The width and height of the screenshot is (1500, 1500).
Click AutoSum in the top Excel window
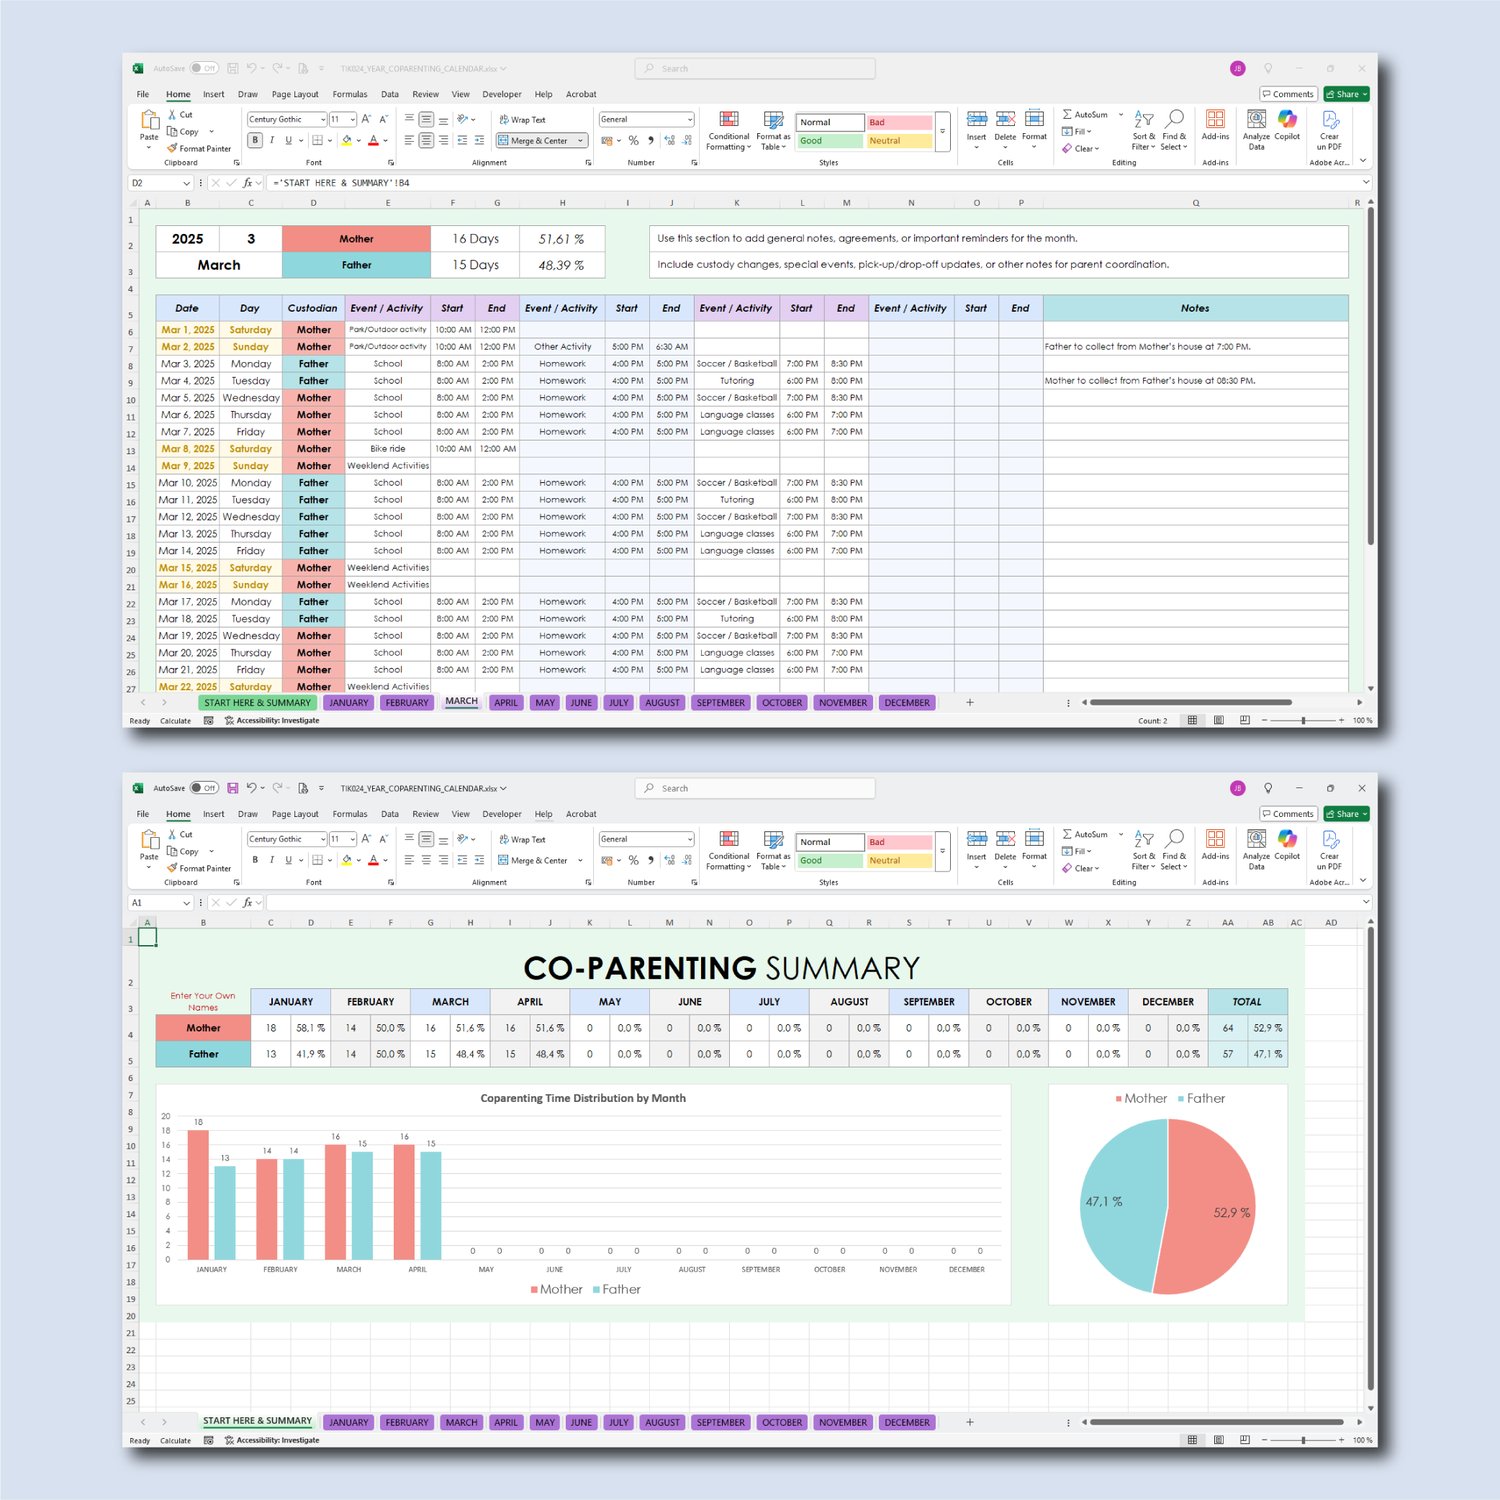[x=1085, y=115]
